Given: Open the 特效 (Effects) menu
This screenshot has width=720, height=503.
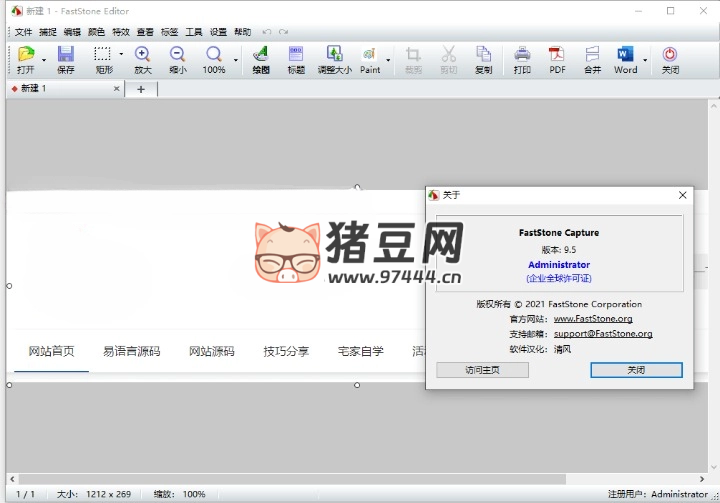Looking at the screenshot, I should tap(121, 32).
